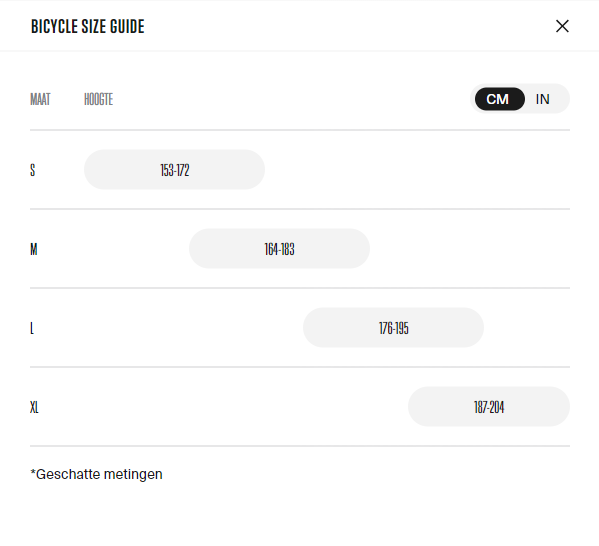Screen dimensions: 599x546
Task: Select the XL size row label
Action: coord(34,407)
